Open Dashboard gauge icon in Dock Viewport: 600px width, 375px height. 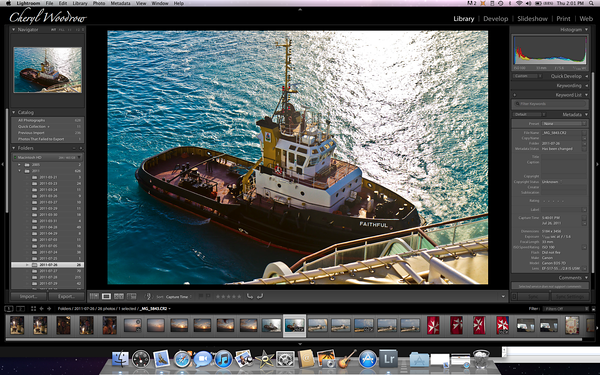coord(141,359)
